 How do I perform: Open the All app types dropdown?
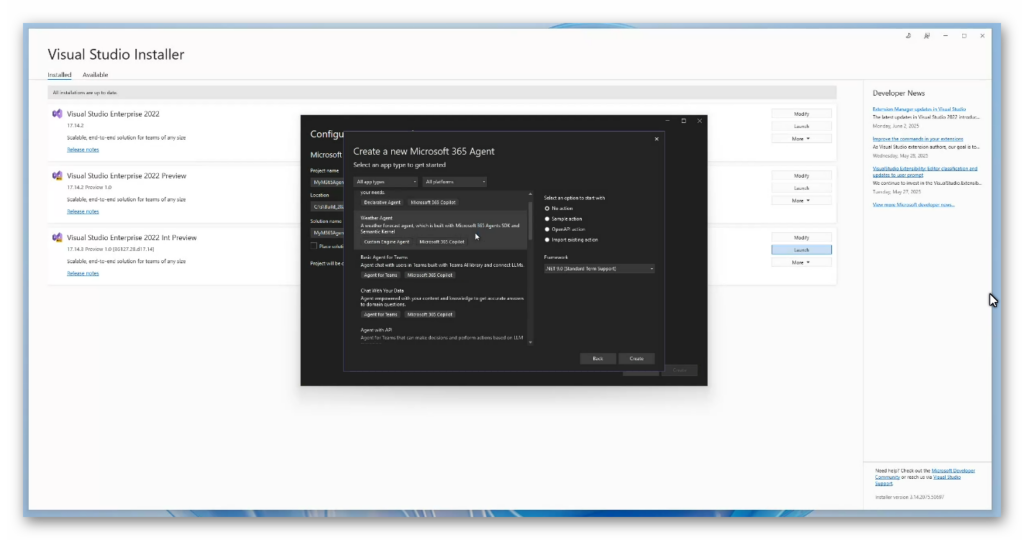pyautogui.click(x=385, y=182)
